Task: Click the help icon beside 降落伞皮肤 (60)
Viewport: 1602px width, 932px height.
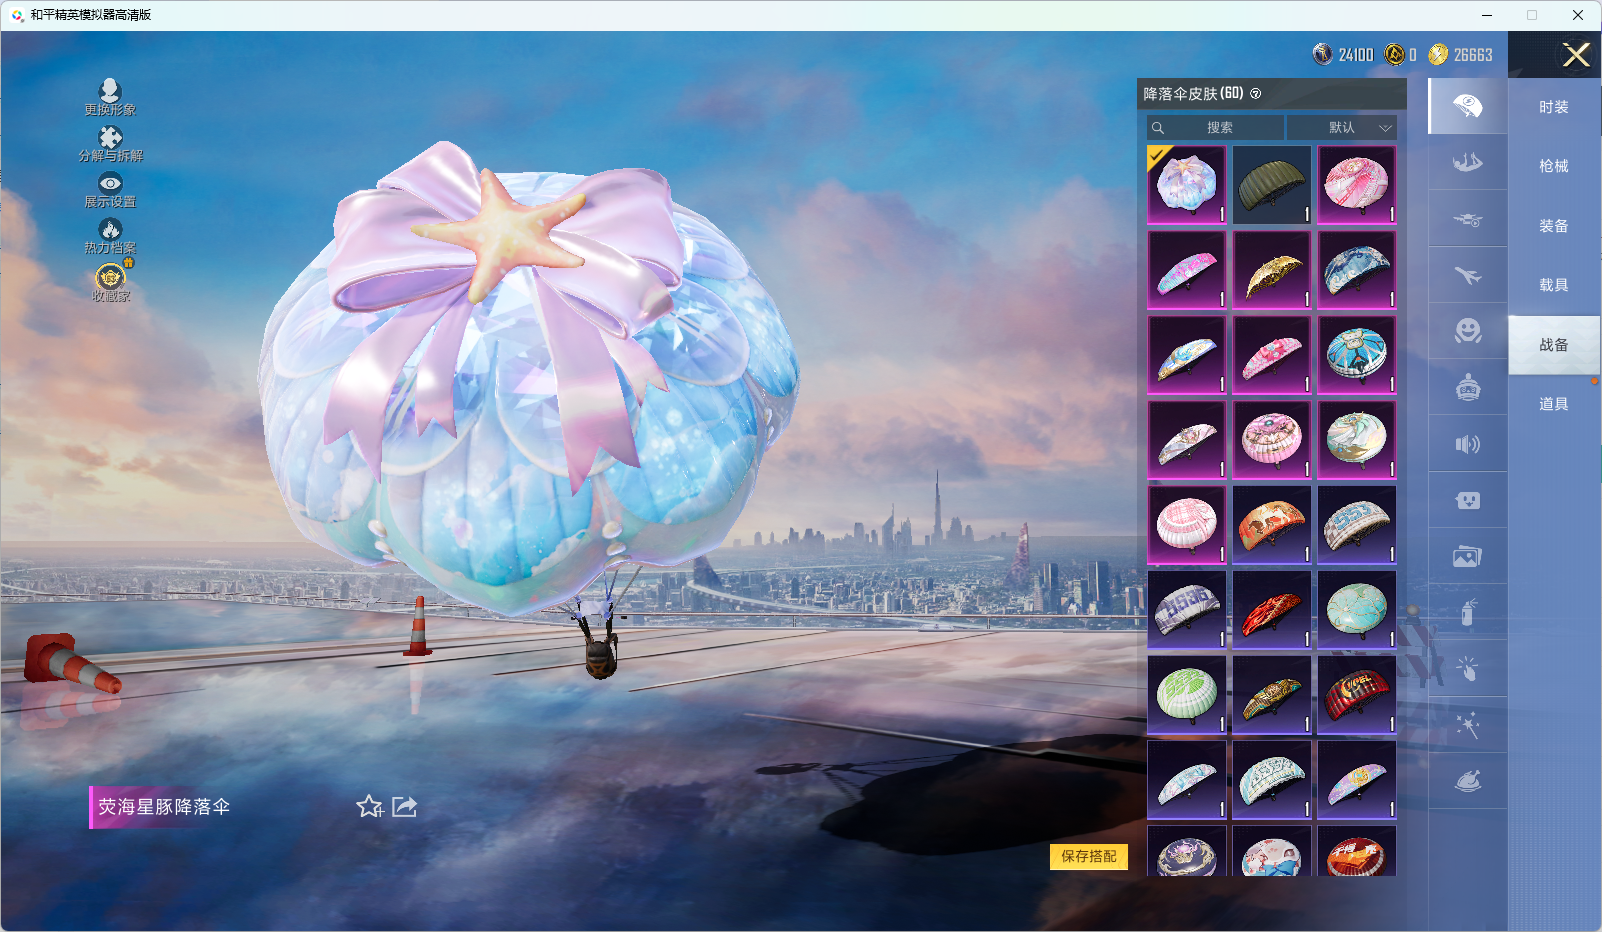Action: point(1256,94)
